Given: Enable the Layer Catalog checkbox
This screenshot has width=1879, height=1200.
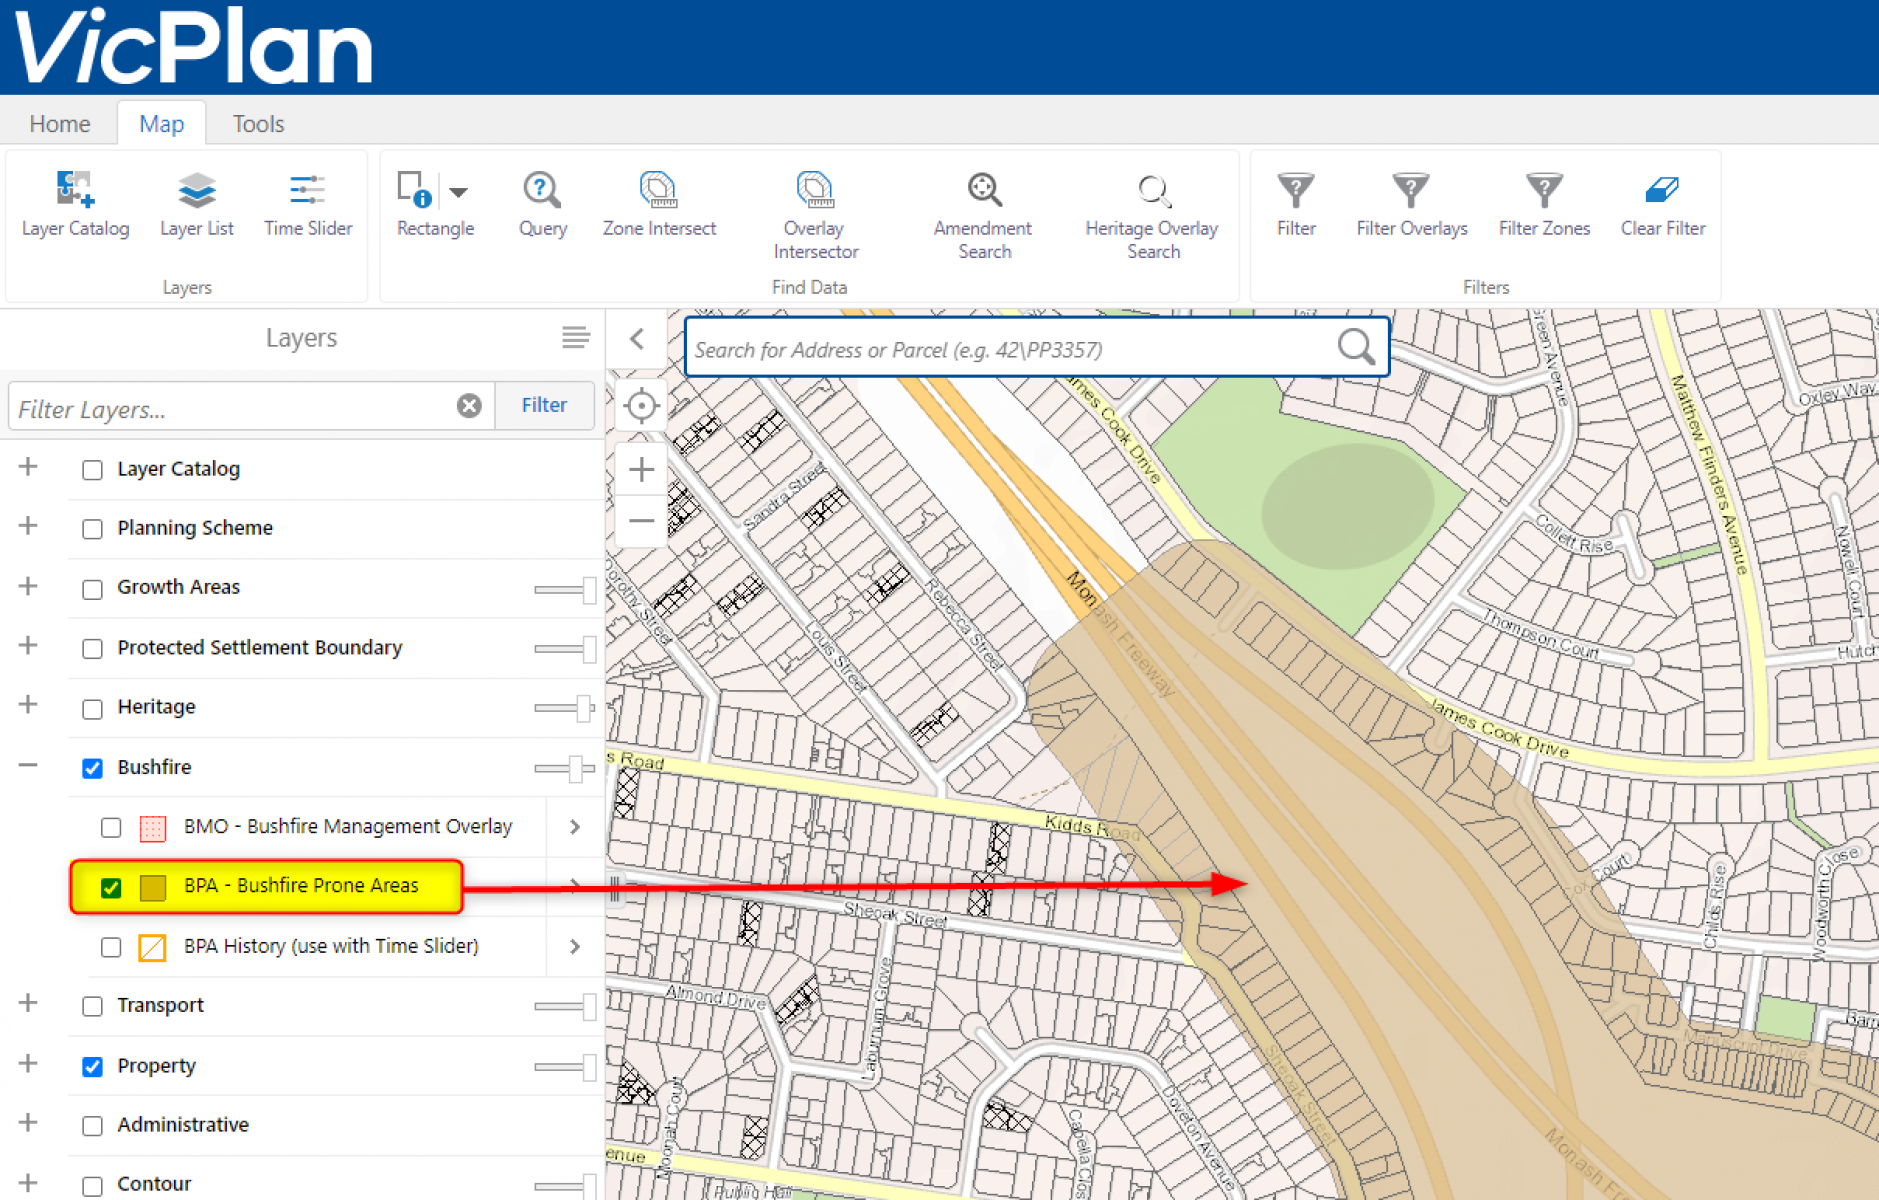Looking at the screenshot, I should (92, 470).
